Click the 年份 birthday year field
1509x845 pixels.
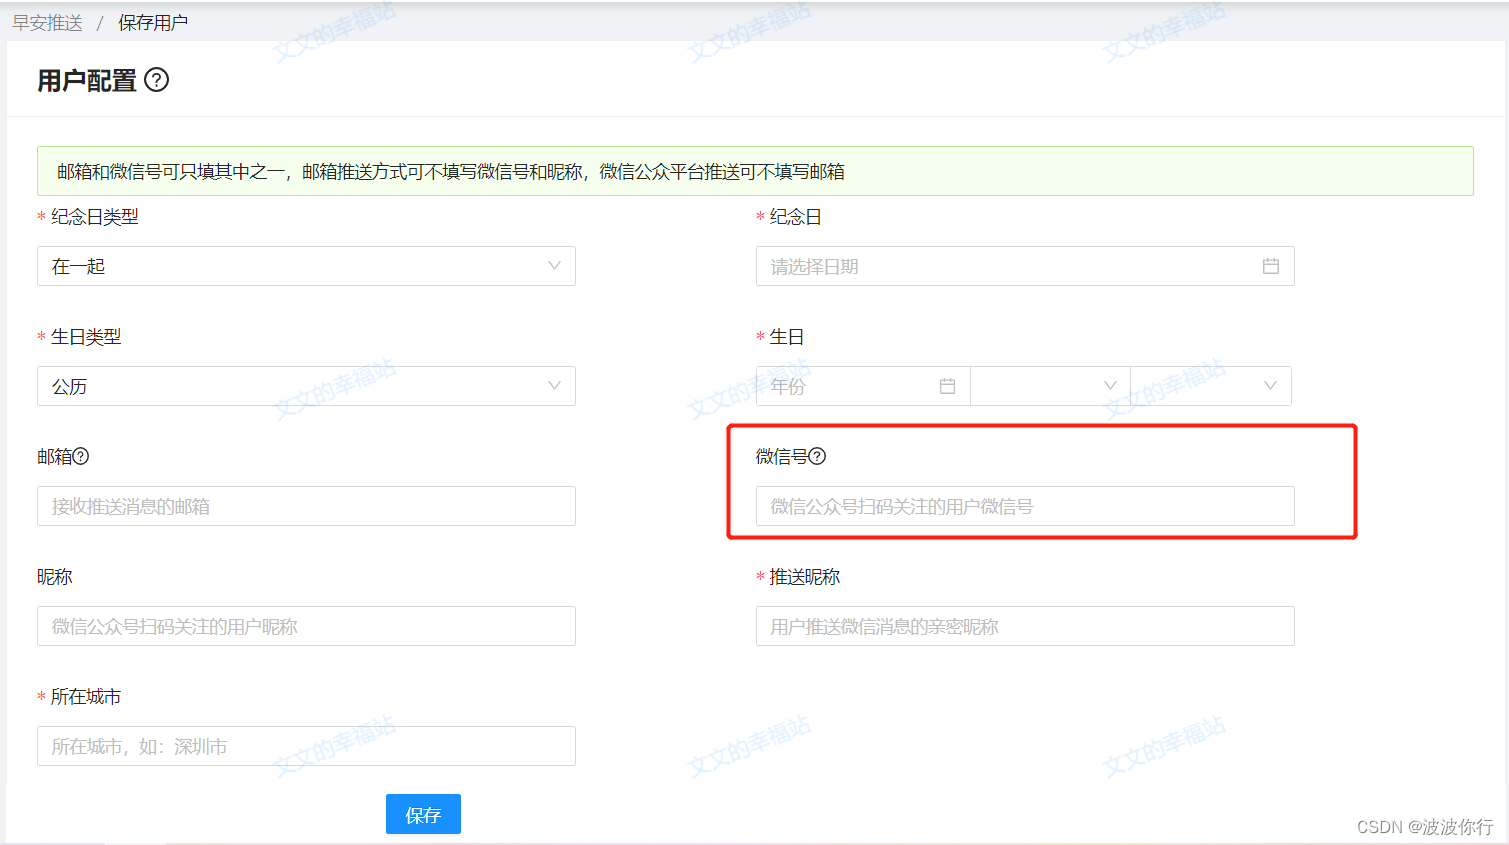pos(863,386)
